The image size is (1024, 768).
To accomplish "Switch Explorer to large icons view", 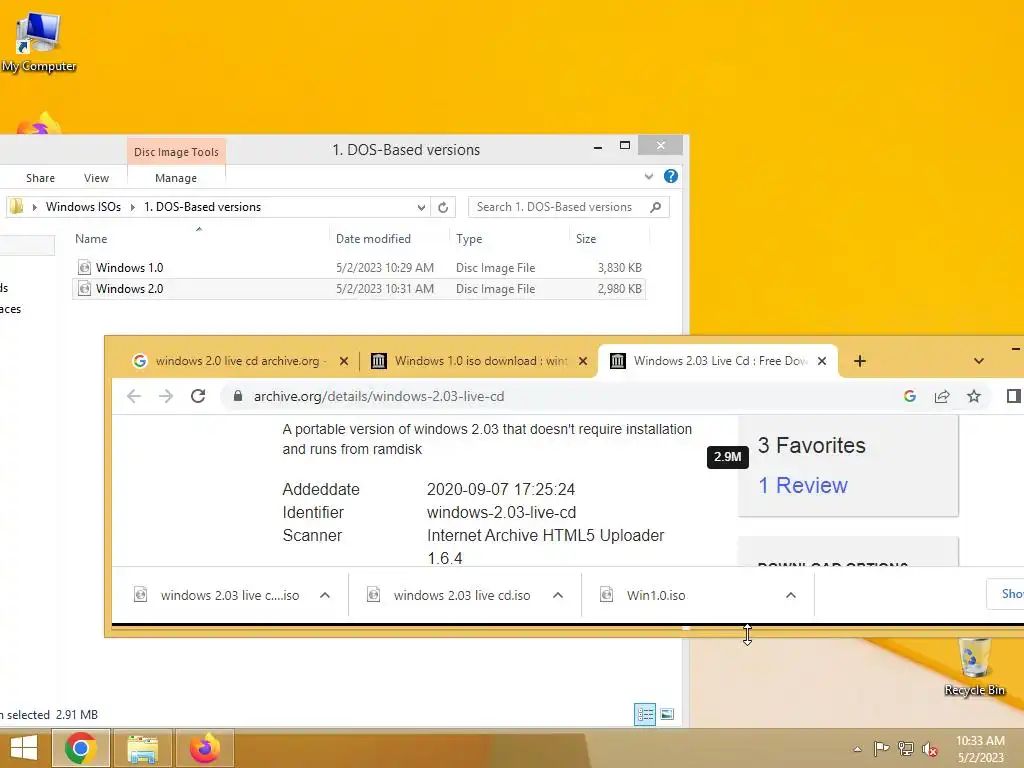I will (x=667, y=714).
